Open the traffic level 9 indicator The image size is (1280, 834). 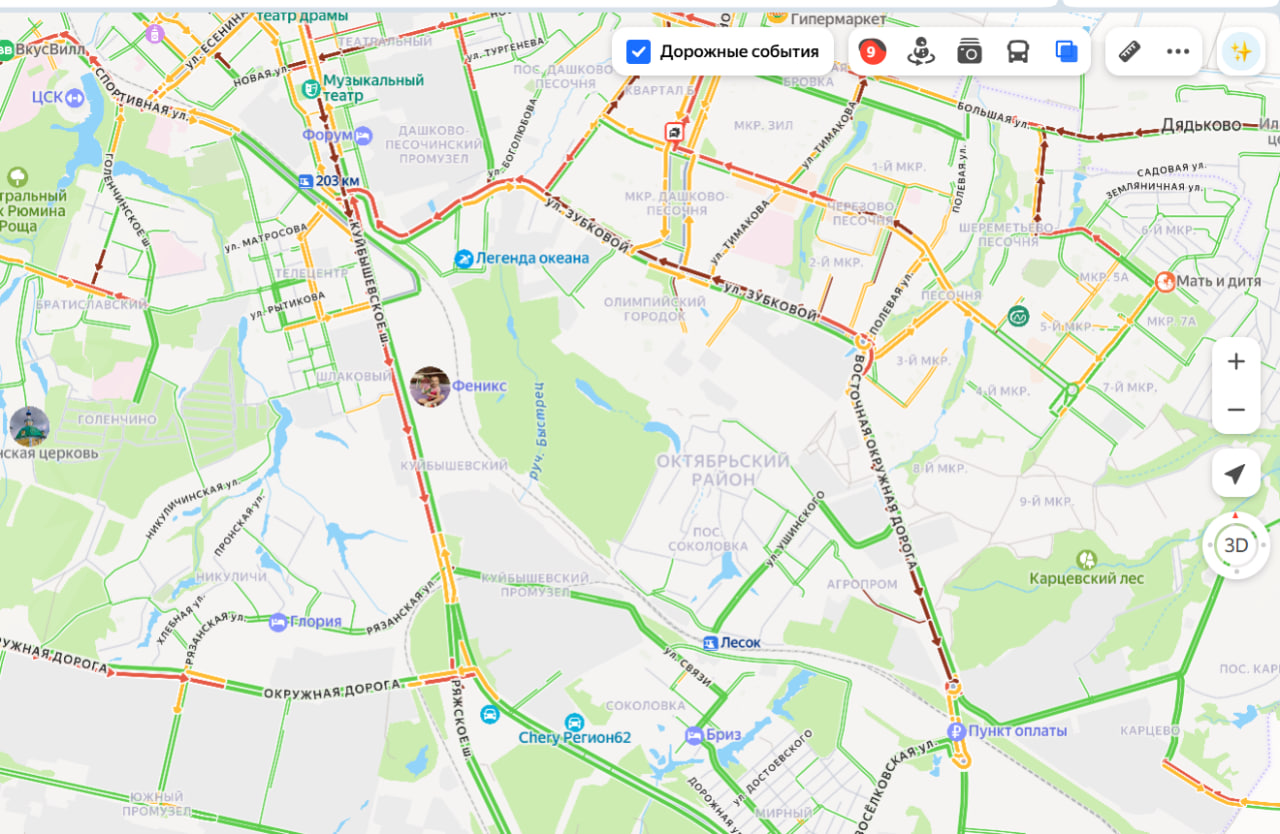pos(872,52)
